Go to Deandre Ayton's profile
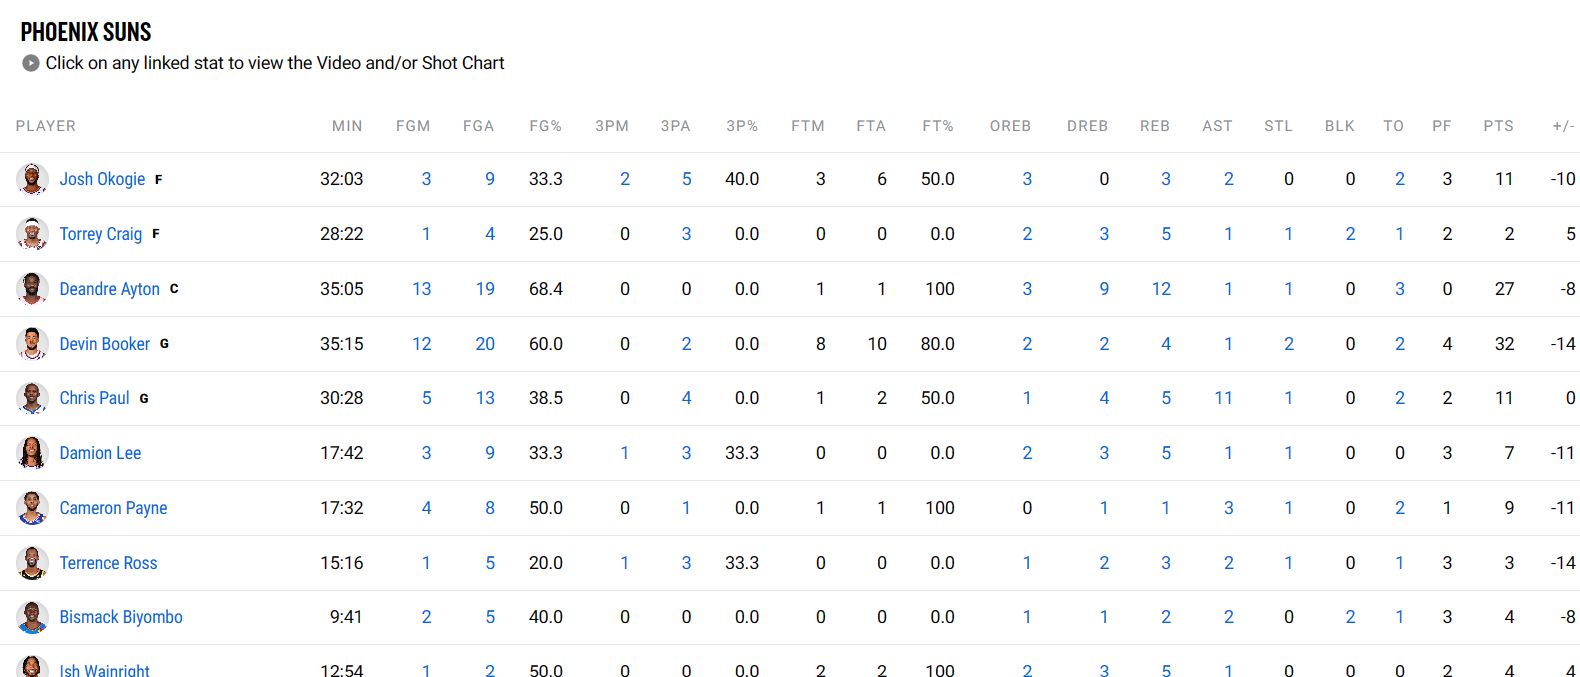Screen dimensions: 1580x677 pyautogui.click(x=110, y=289)
